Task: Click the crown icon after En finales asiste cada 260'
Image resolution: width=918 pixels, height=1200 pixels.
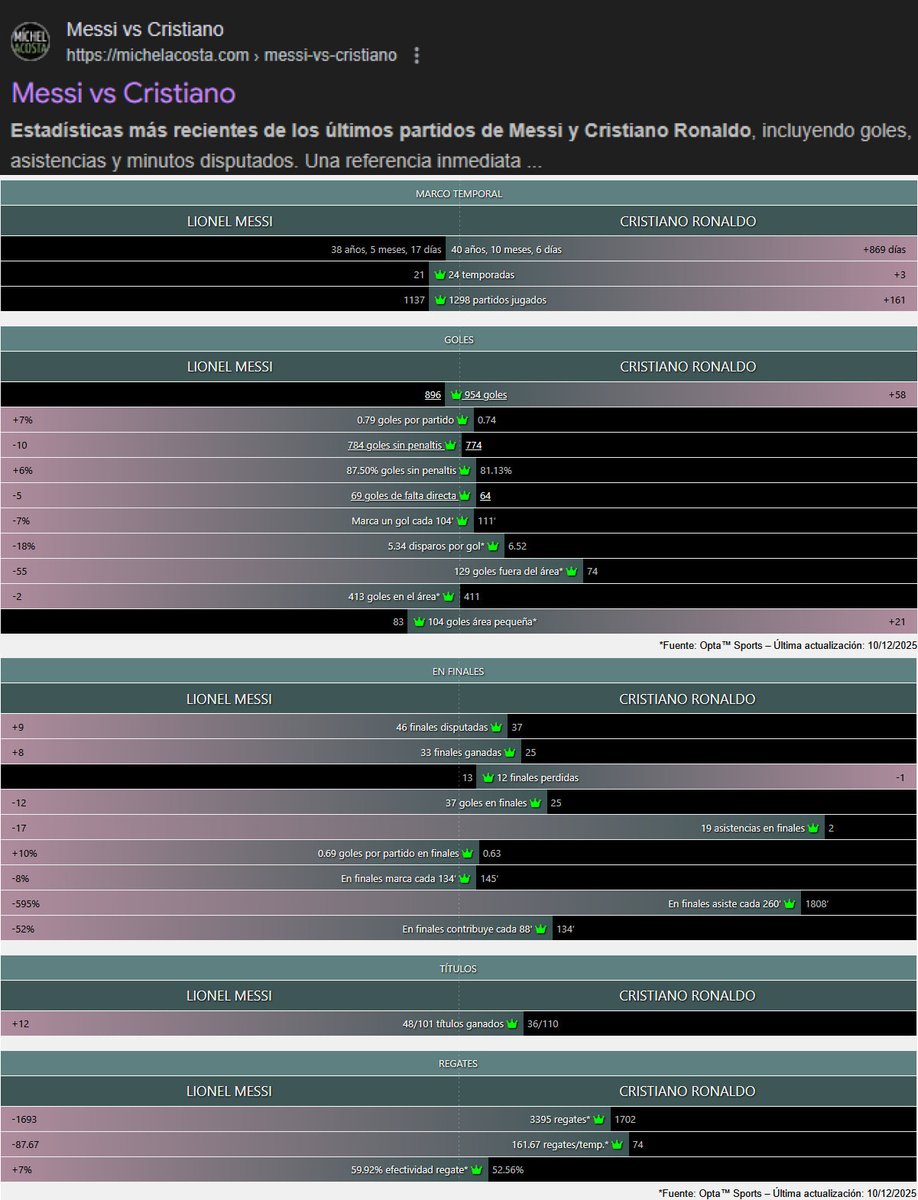Action: (791, 903)
